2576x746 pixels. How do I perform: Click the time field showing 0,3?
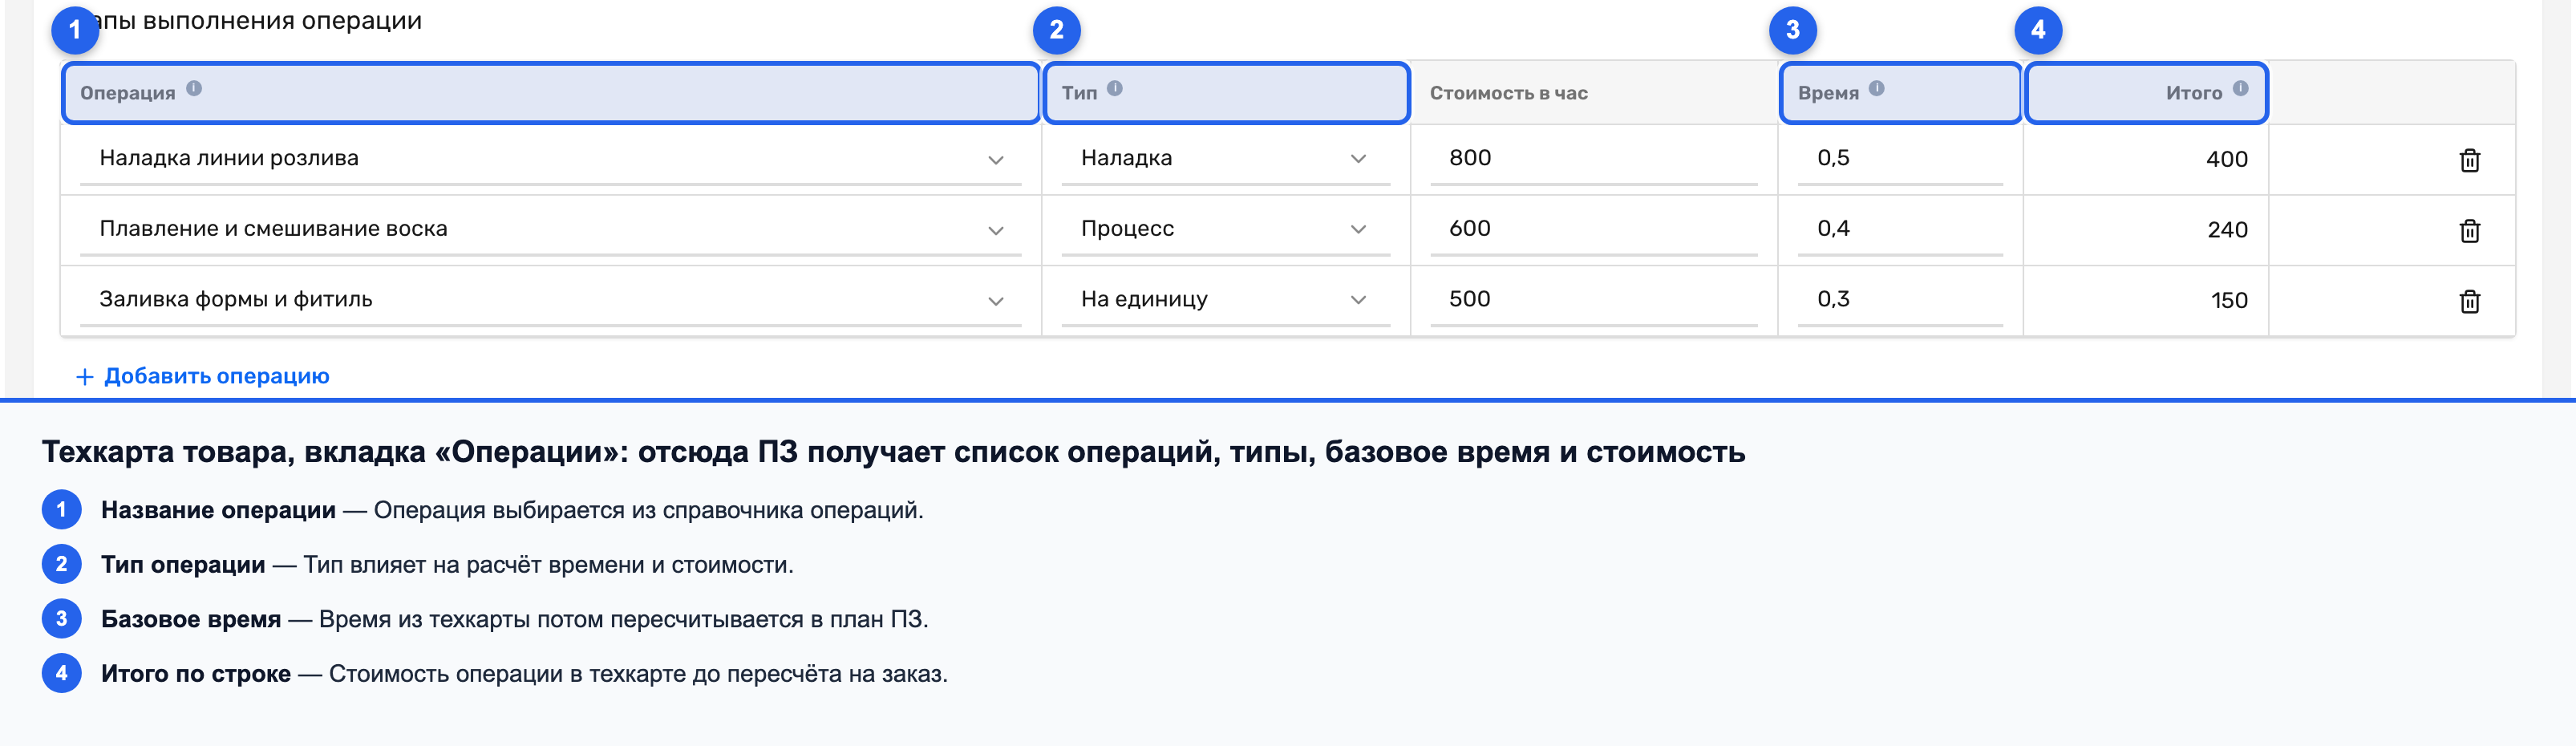[x=1900, y=300]
